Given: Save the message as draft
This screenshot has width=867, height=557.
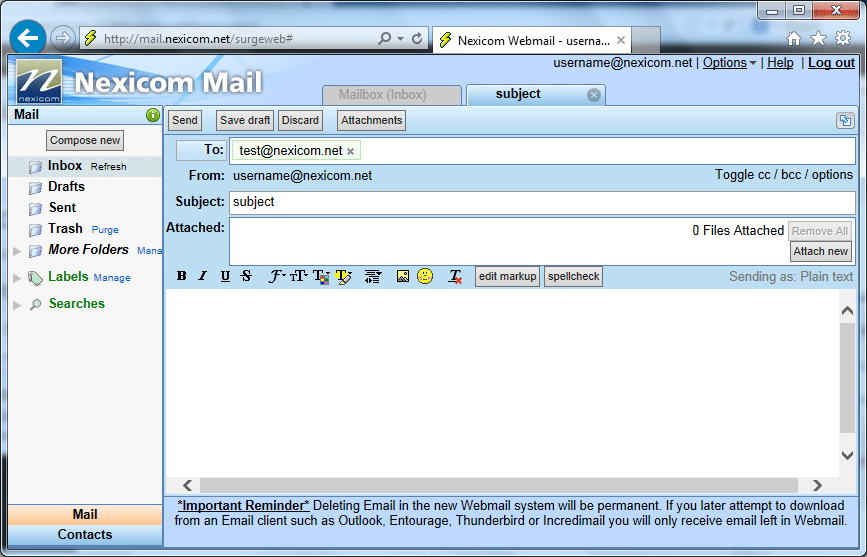Looking at the screenshot, I should pyautogui.click(x=245, y=120).
